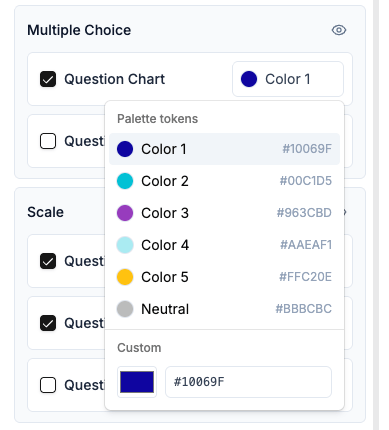Click the purple circle swatch icon

(125, 213)
